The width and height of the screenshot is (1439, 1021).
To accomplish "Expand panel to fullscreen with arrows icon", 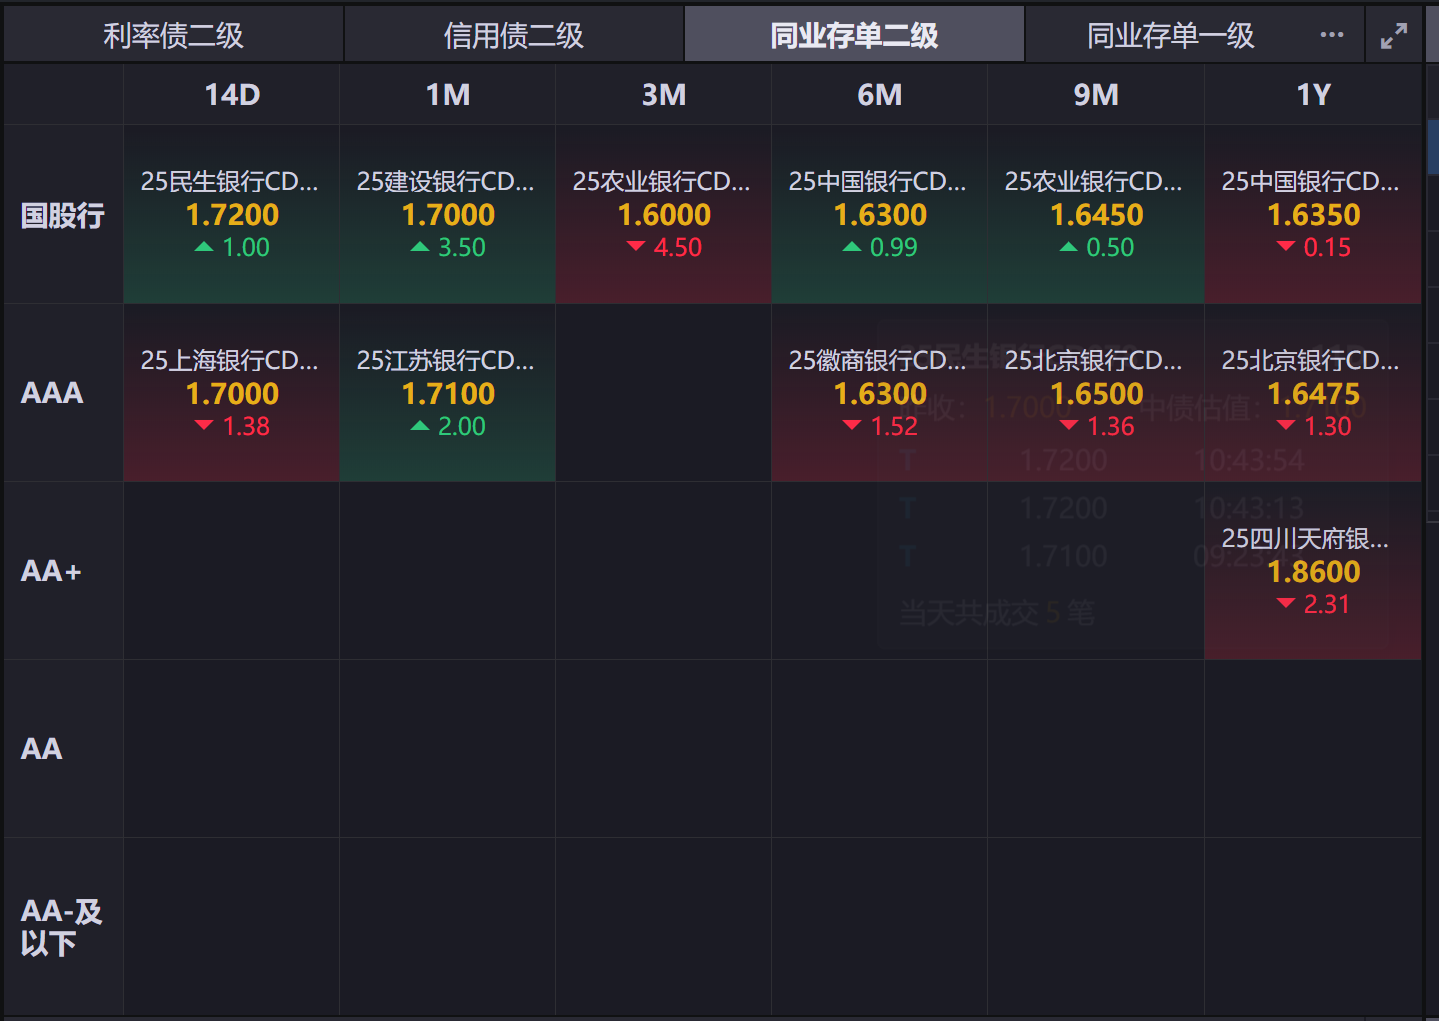I will pos(1393,36).
